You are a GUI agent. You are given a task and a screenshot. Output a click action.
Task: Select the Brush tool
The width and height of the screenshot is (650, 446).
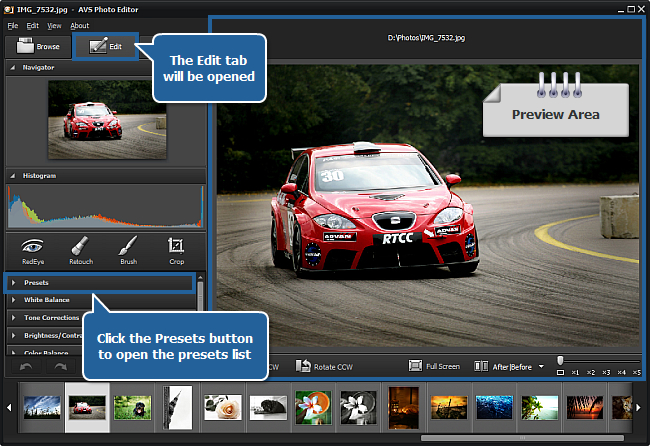pos(129,251)
